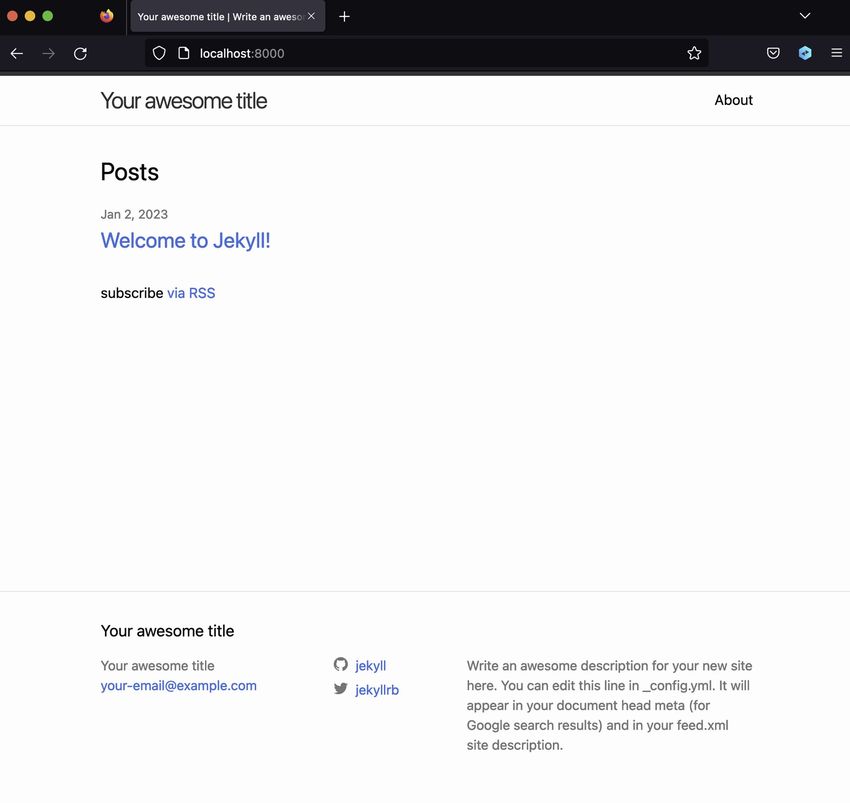Click the forward navigation arrow
Screen dimensions: 850x803
[x=49, y=53]
